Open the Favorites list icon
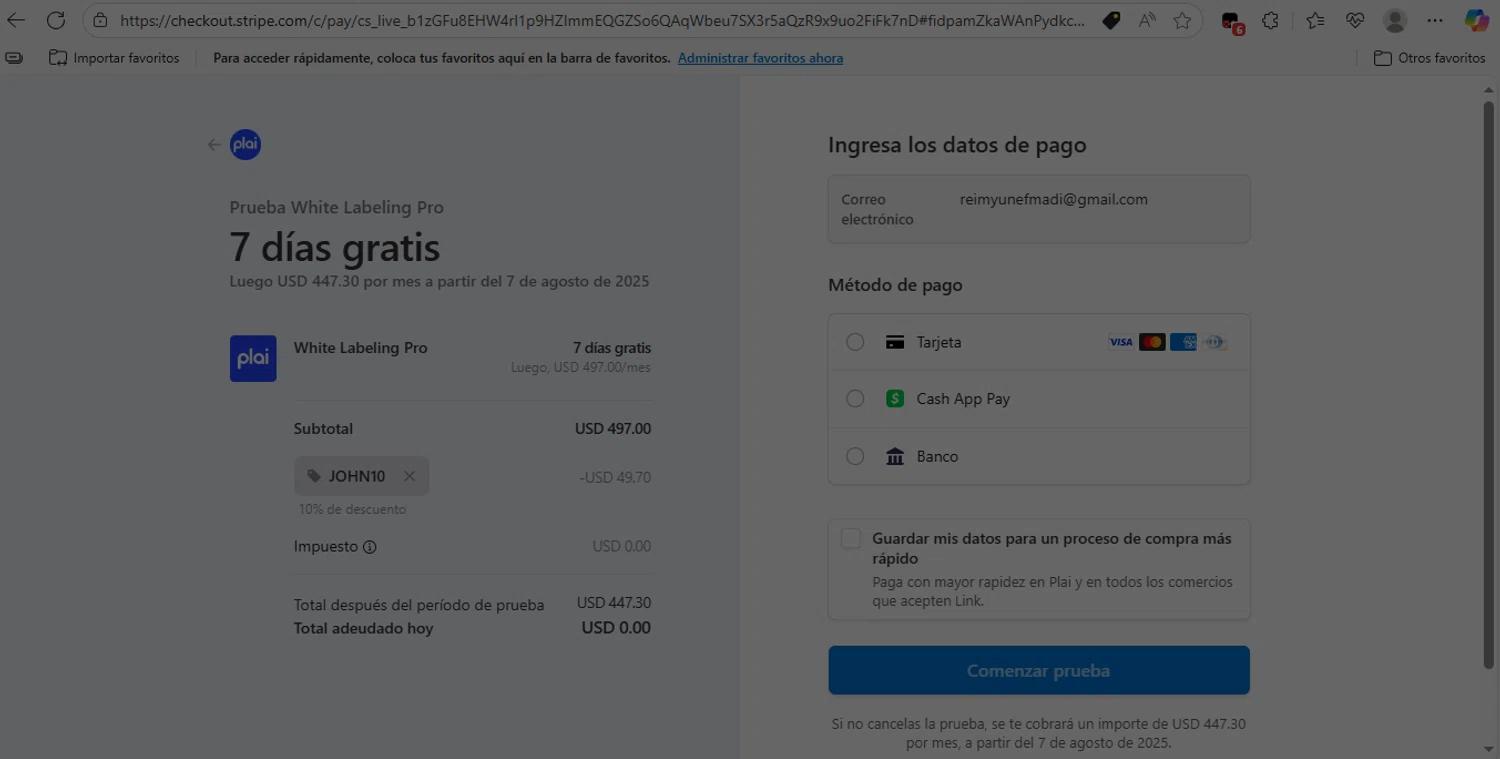The width and height of the screenshot is (1500, 759). click(1315, 20)
